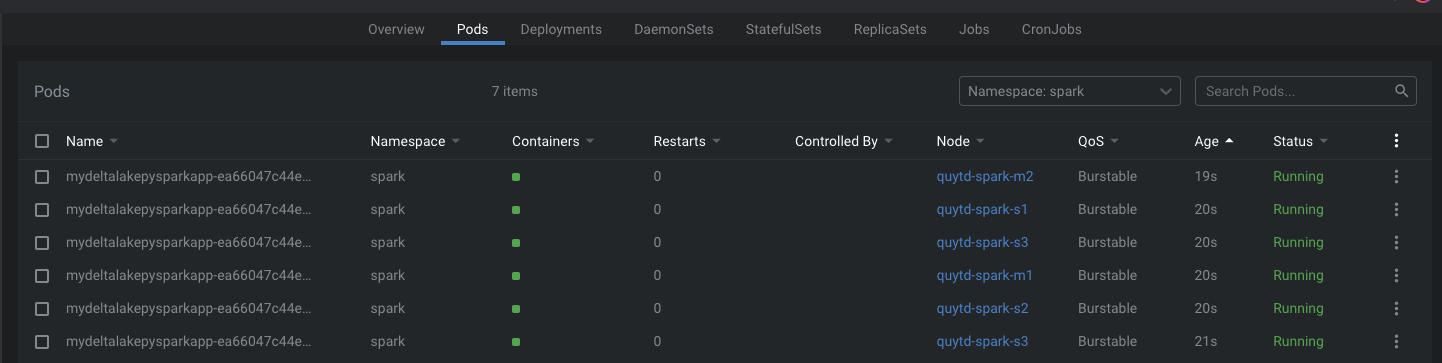Switch to the CronJobs tab
This screenshot has width=1442, height=363.
pyautogui.click(x=1051, y=29)
